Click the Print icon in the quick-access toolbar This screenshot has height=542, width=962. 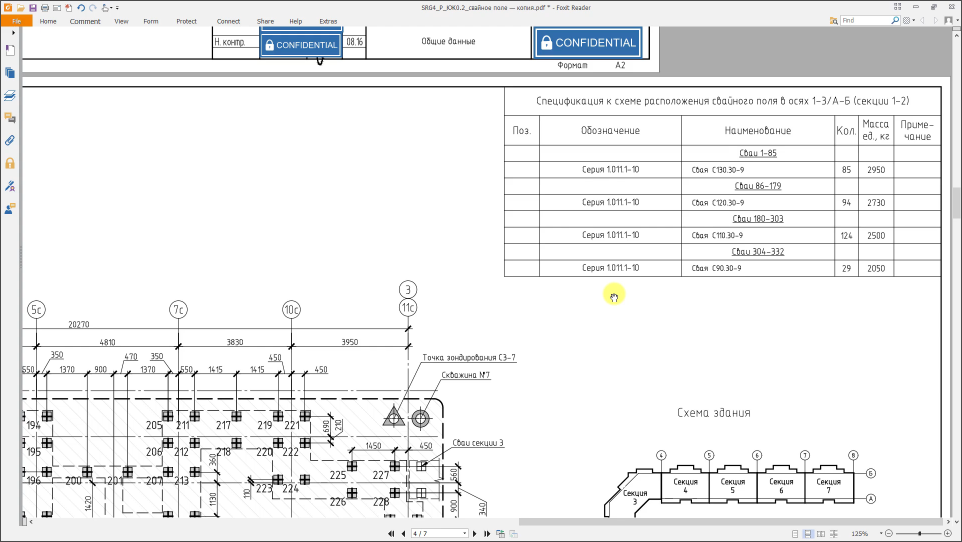tap(45, 8)
